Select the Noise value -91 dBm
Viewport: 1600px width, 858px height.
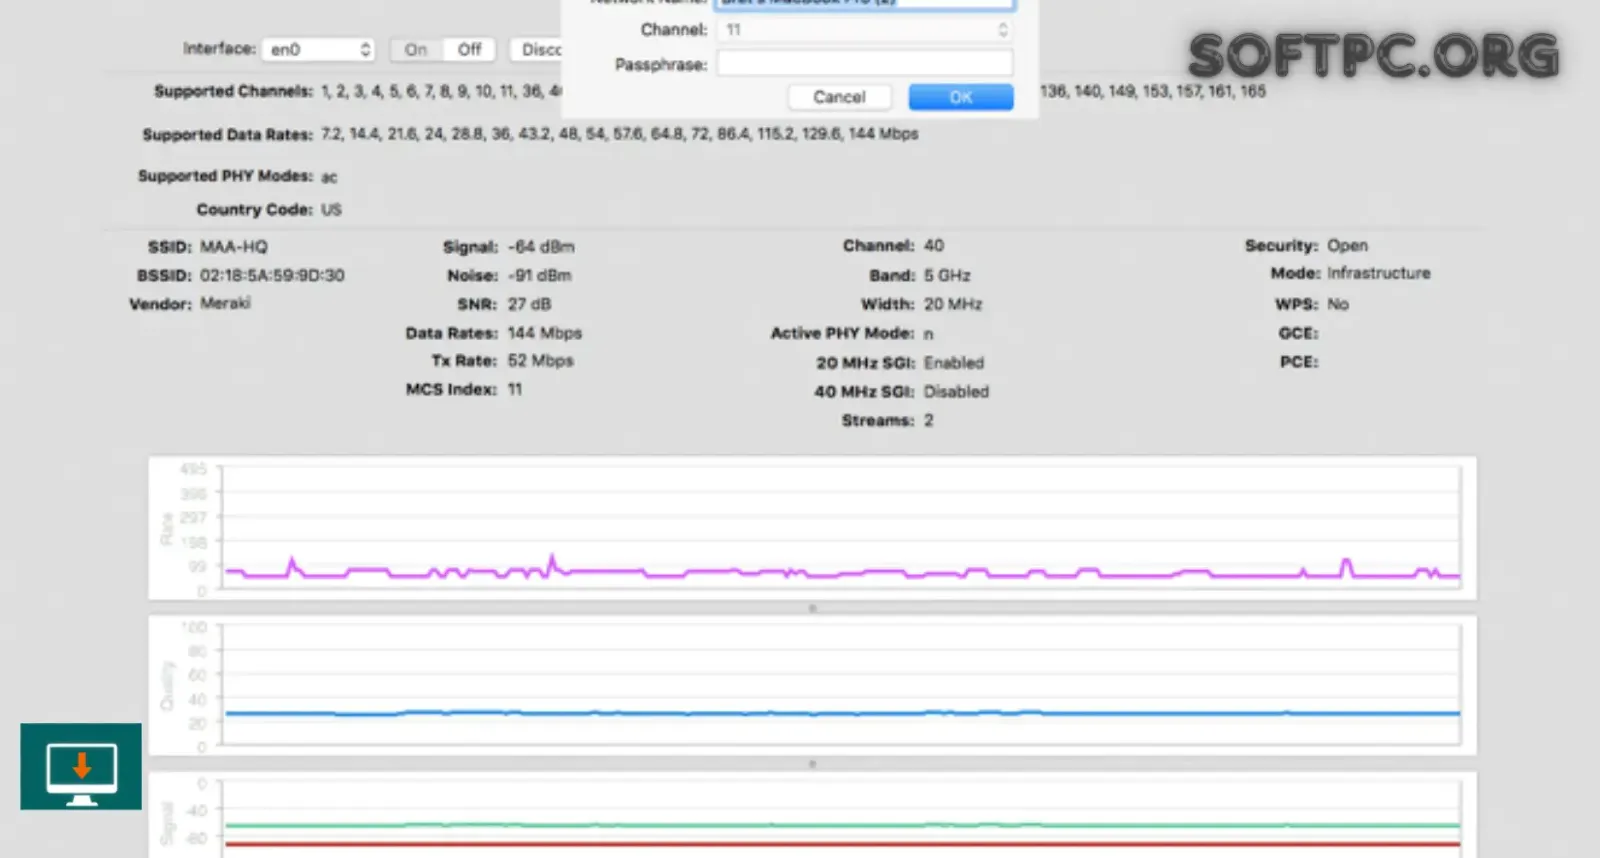coord(540,275)
